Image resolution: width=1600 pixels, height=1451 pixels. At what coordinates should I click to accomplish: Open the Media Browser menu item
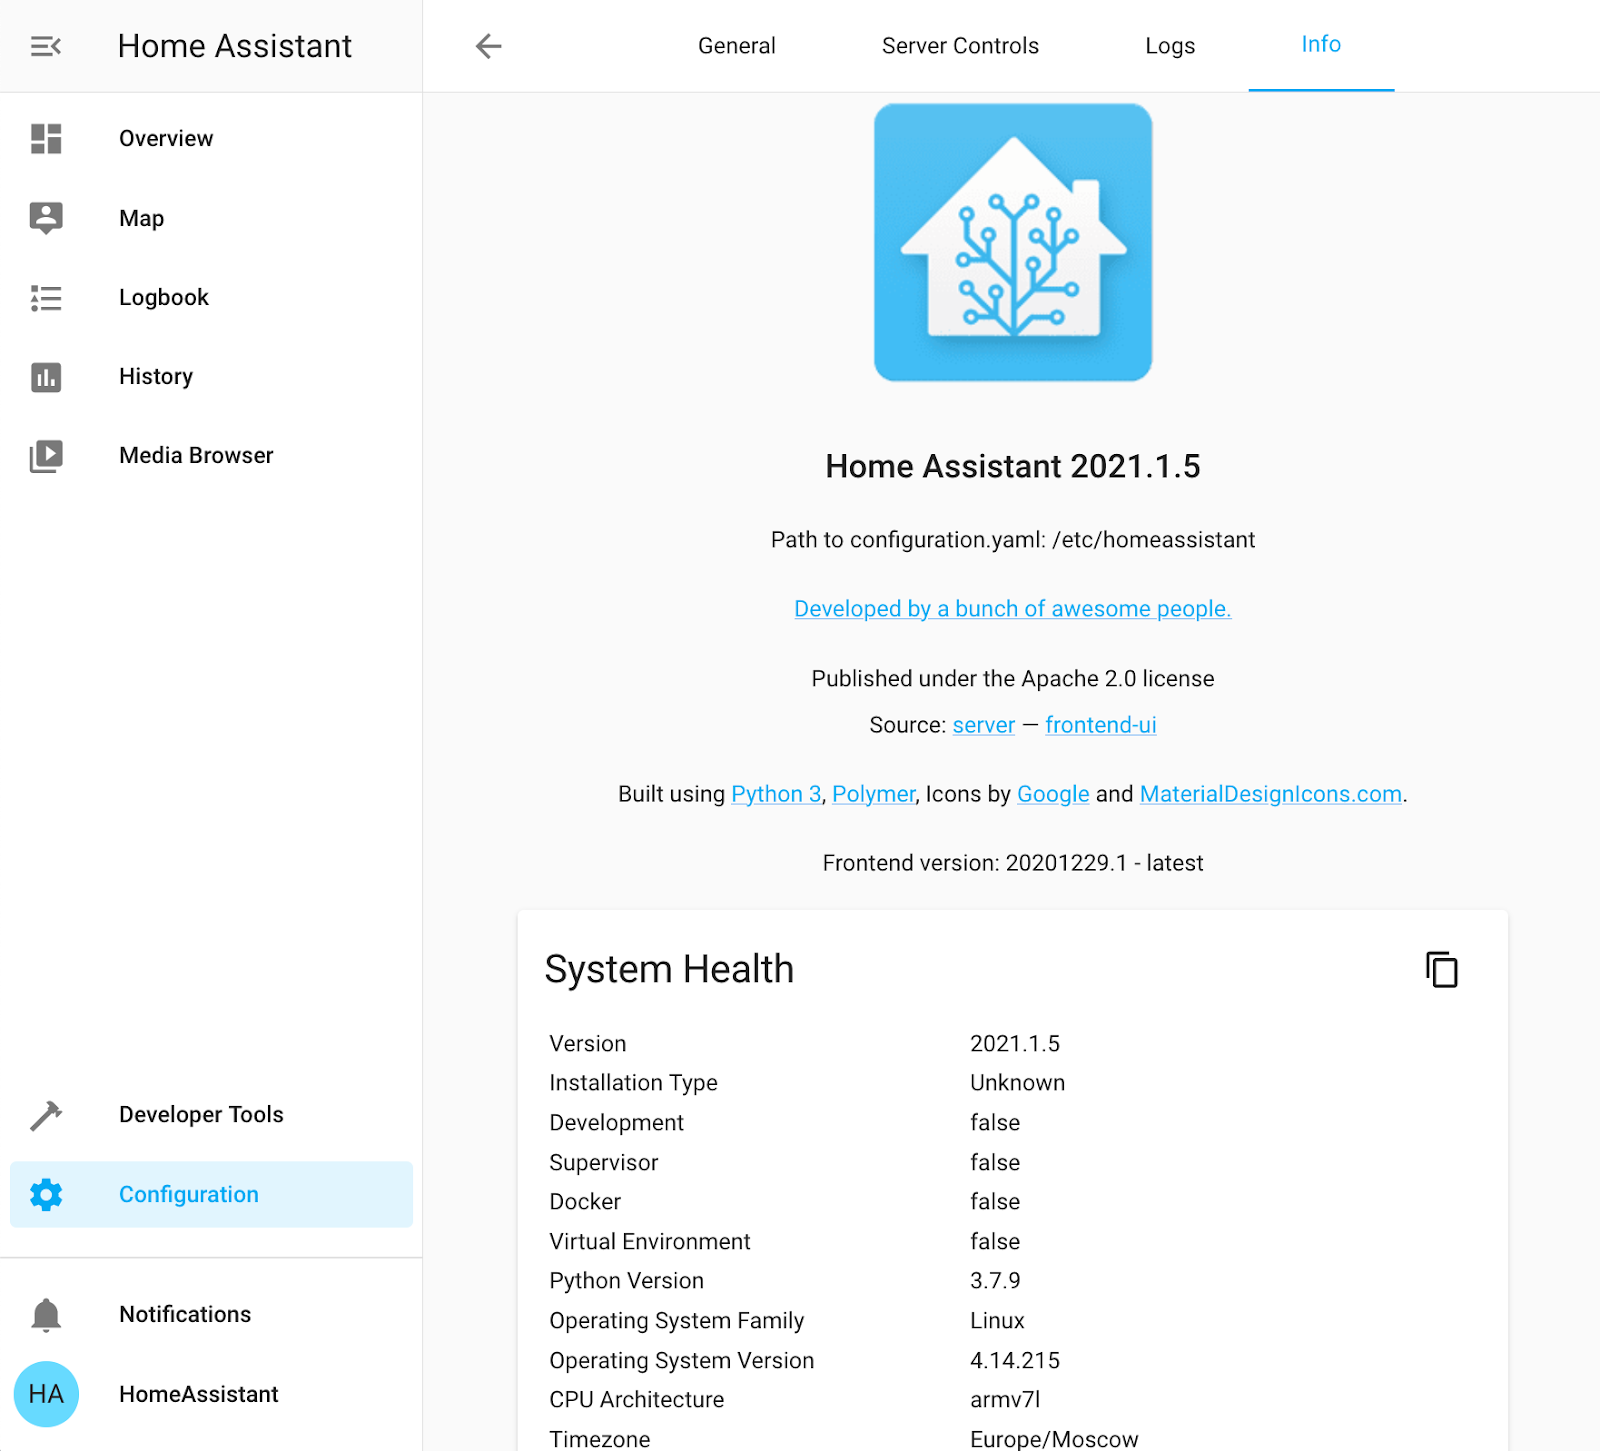(x=211, y=456)
